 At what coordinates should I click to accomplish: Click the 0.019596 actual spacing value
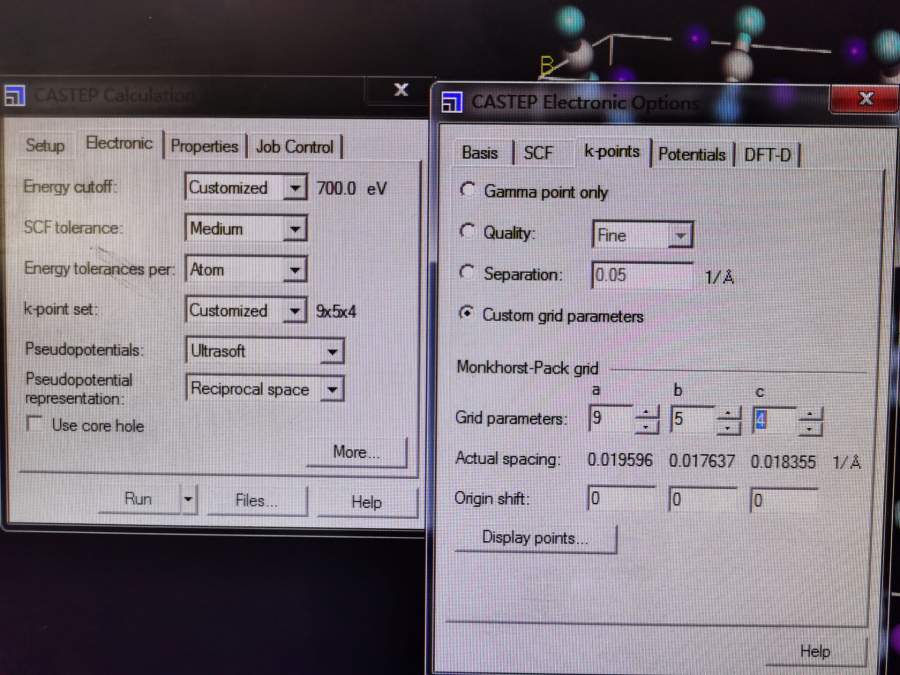pos(620,460)
